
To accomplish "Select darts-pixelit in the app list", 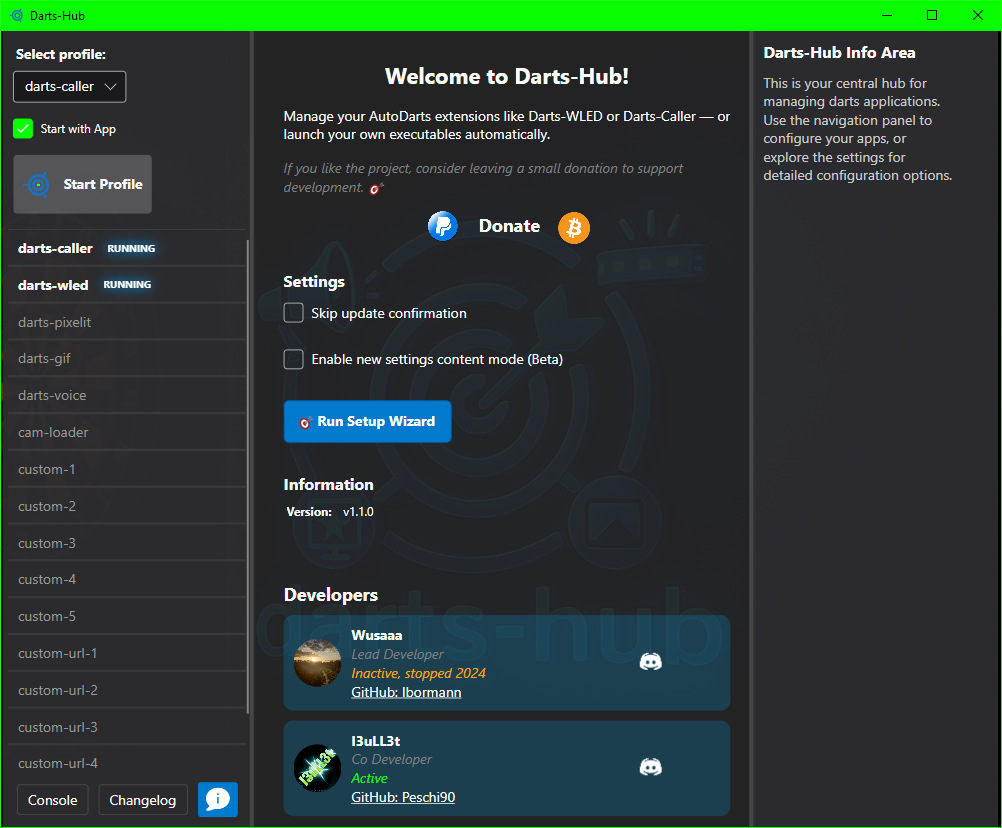I will tap(127, 322).
